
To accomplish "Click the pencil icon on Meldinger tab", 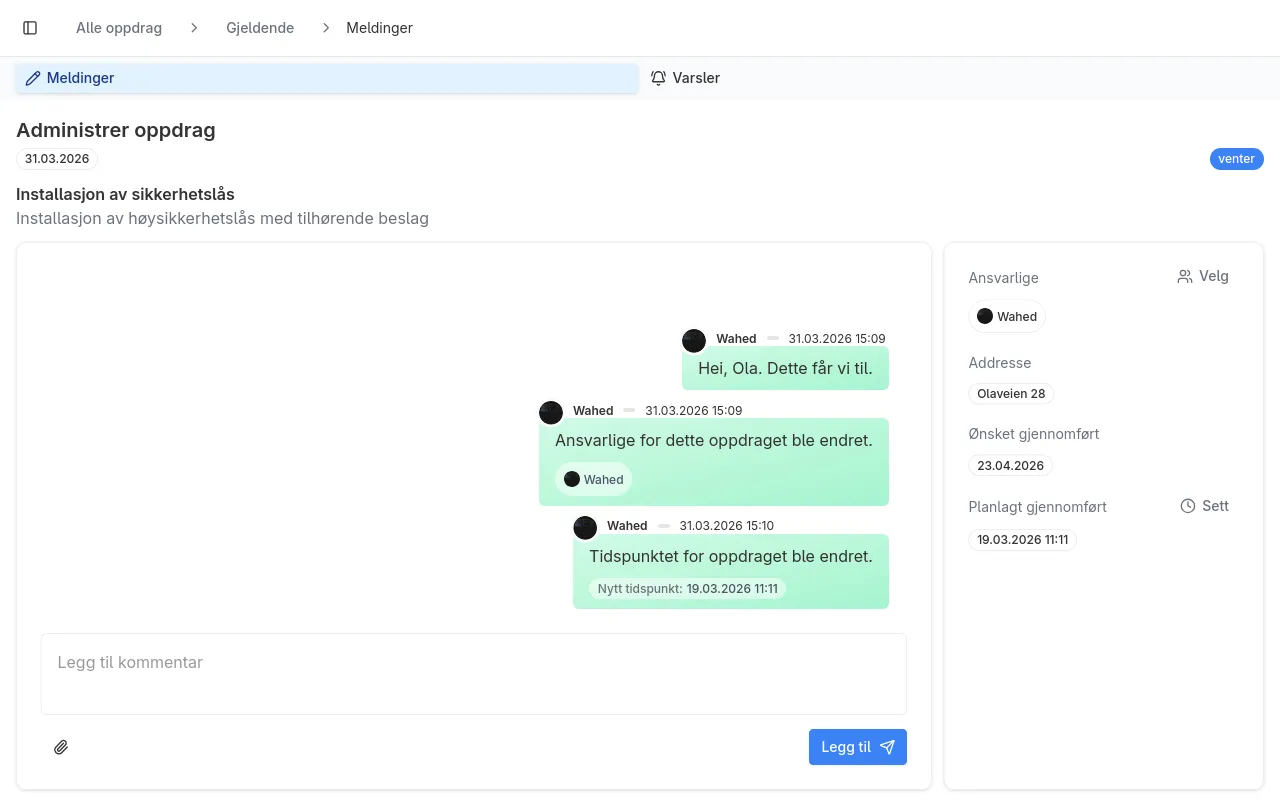I will 33,78.
